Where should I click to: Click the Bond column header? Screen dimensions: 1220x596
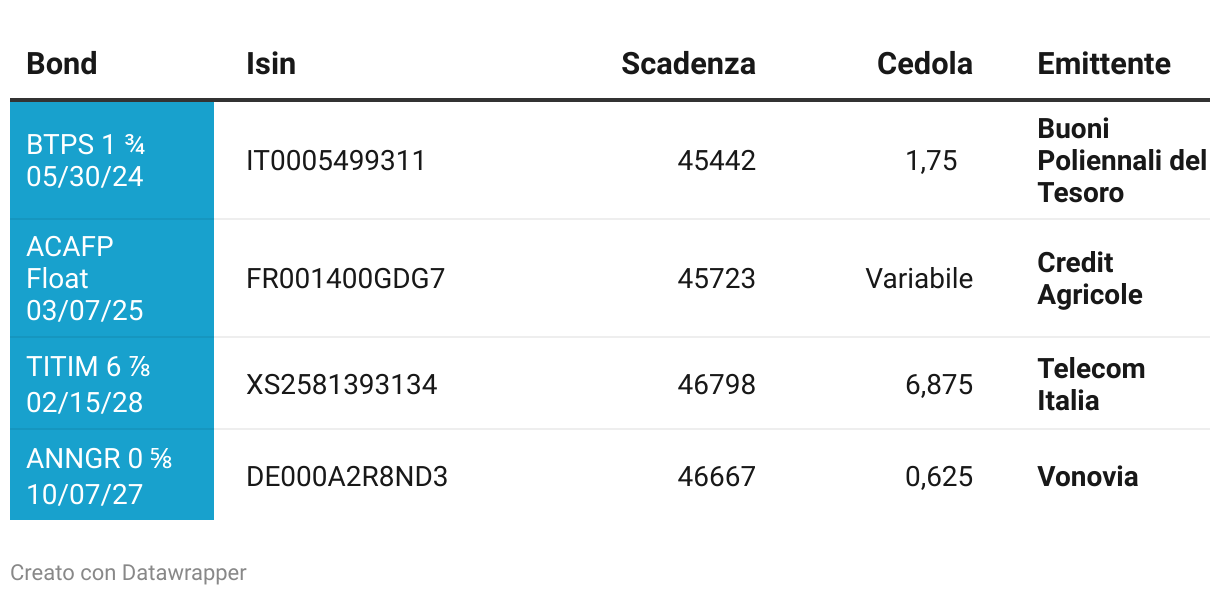[62, 64]
